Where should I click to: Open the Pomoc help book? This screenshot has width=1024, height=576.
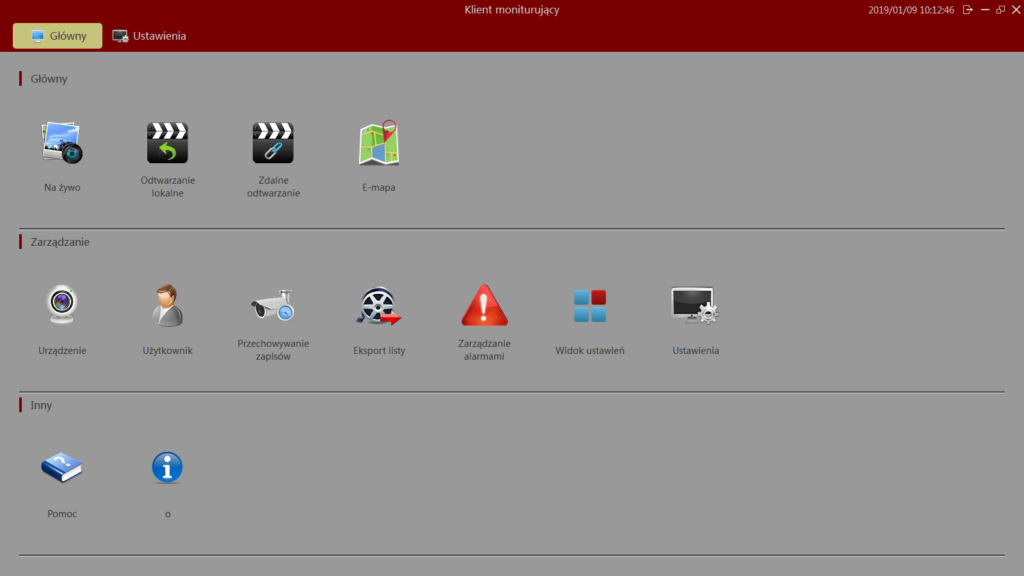[62, 467]
